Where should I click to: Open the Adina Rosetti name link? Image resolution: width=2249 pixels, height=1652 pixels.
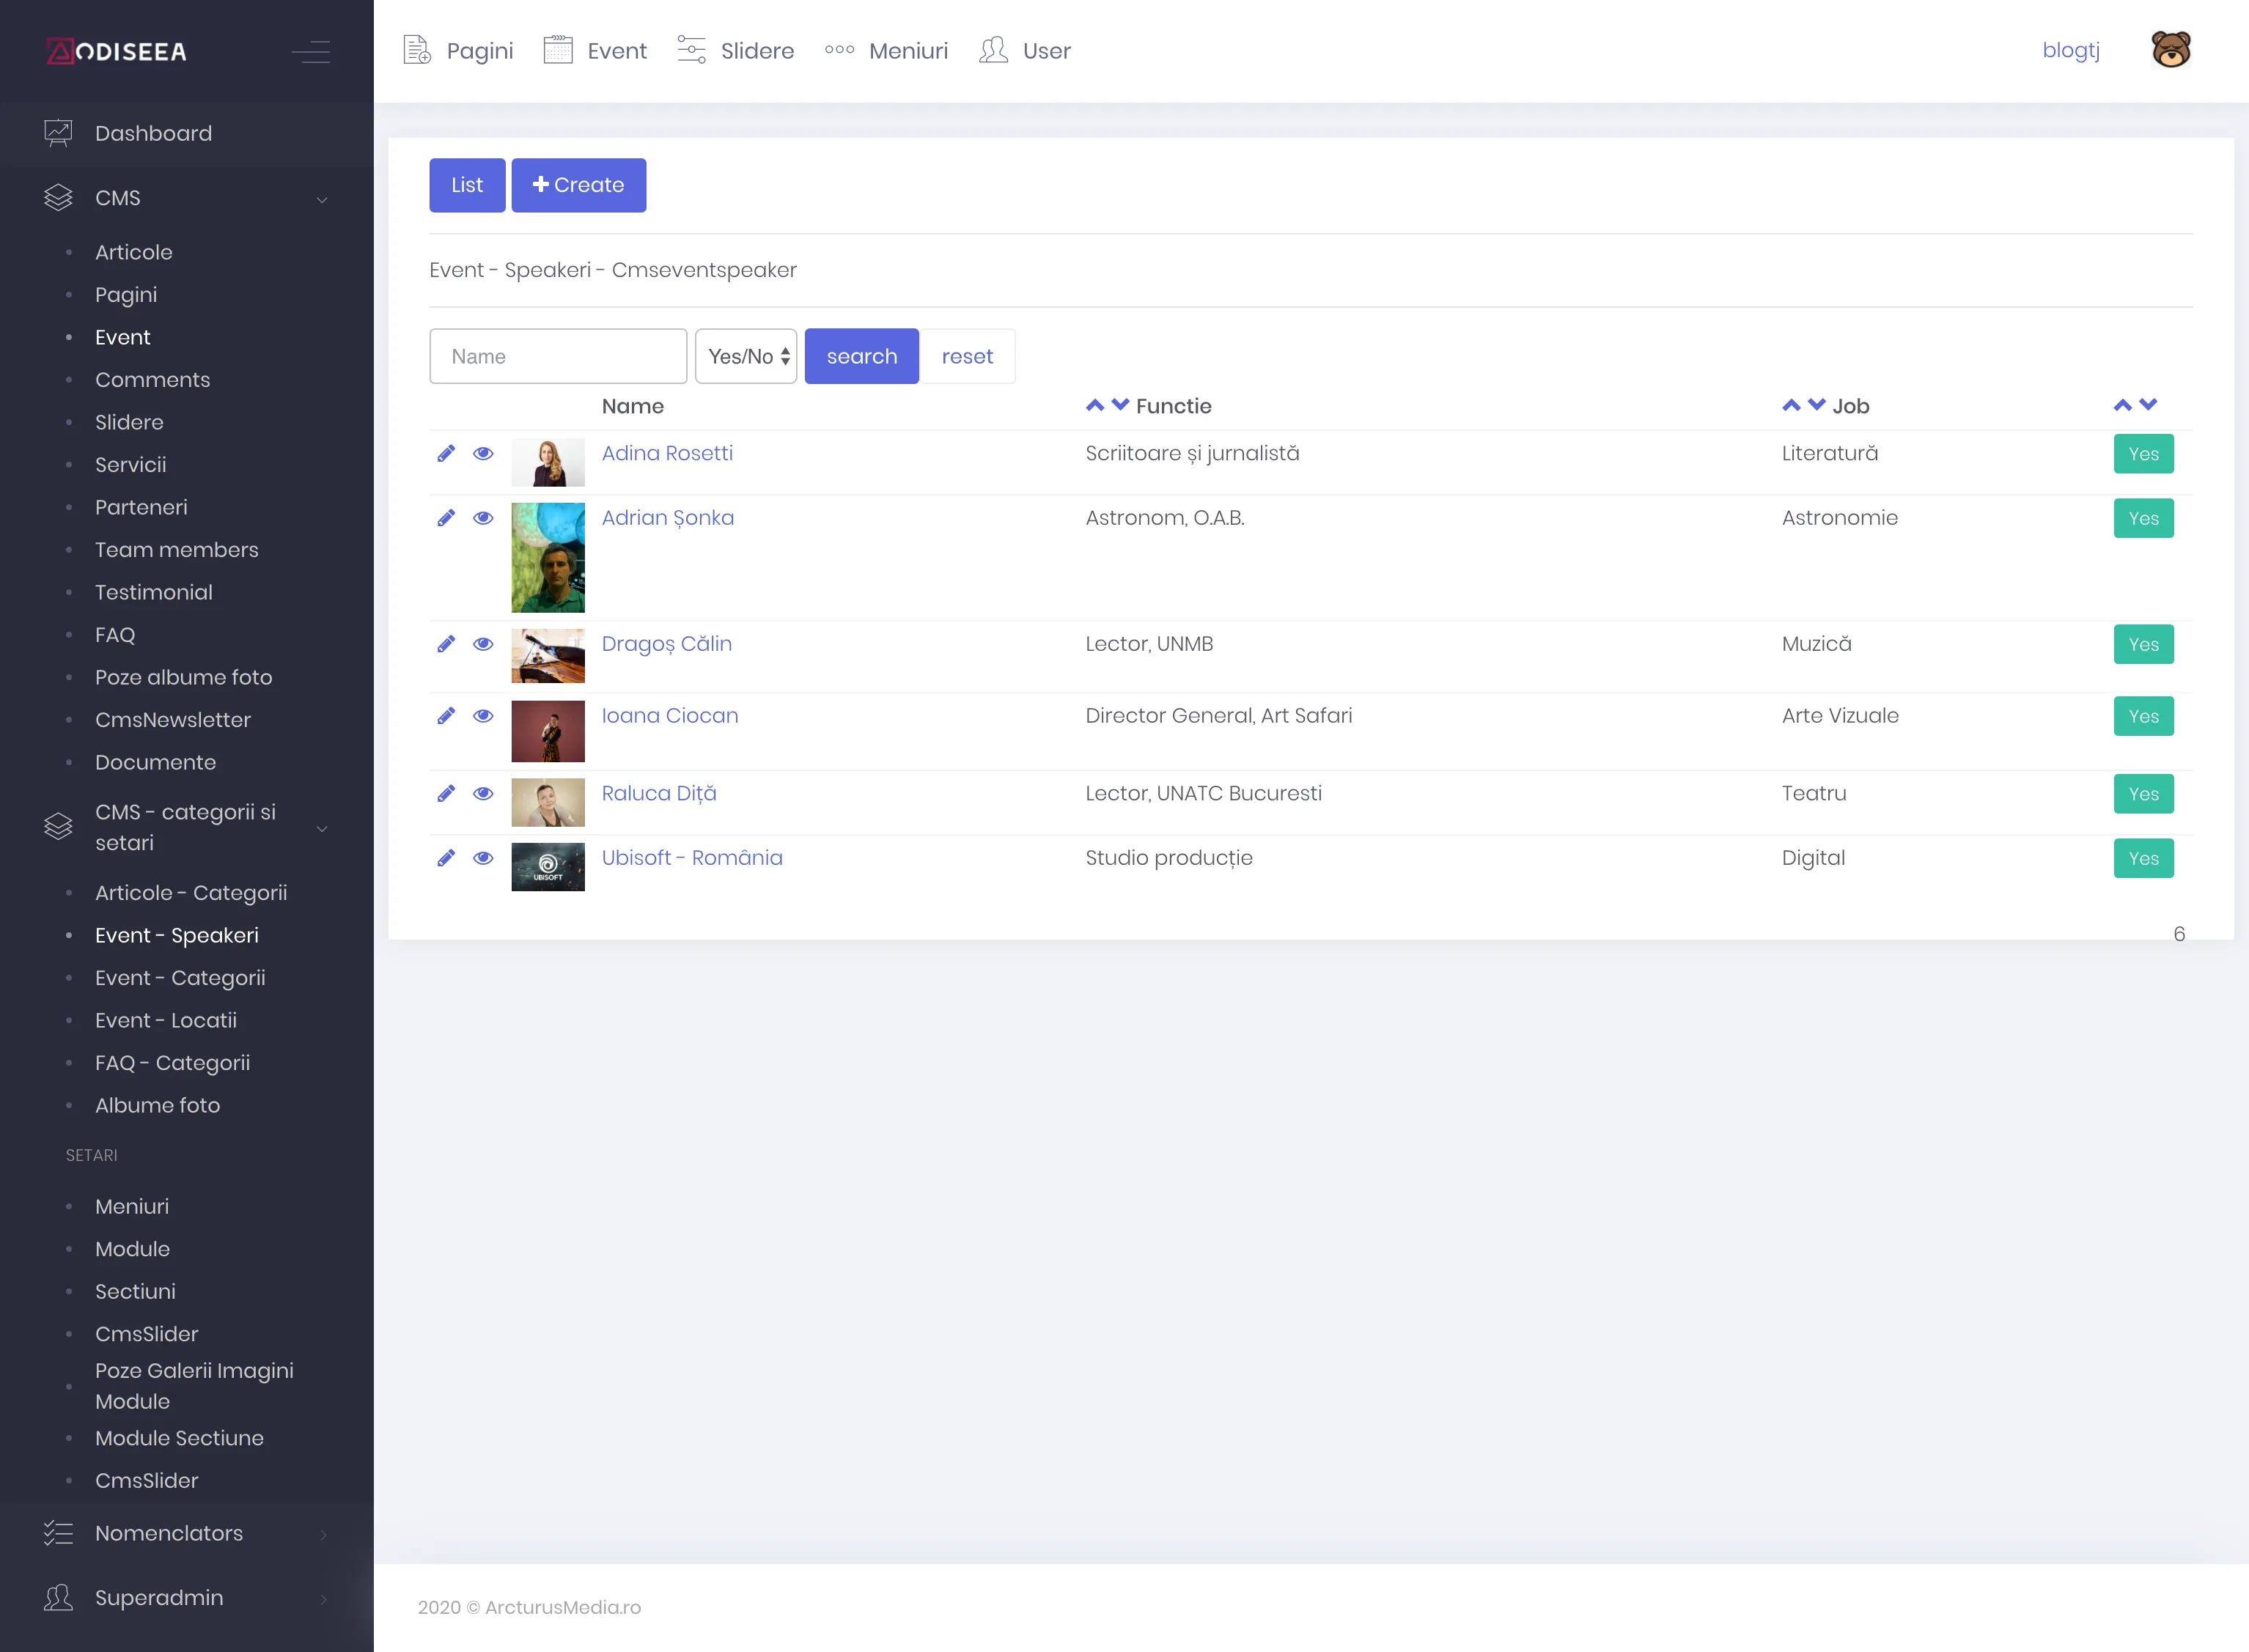[667, 453]
